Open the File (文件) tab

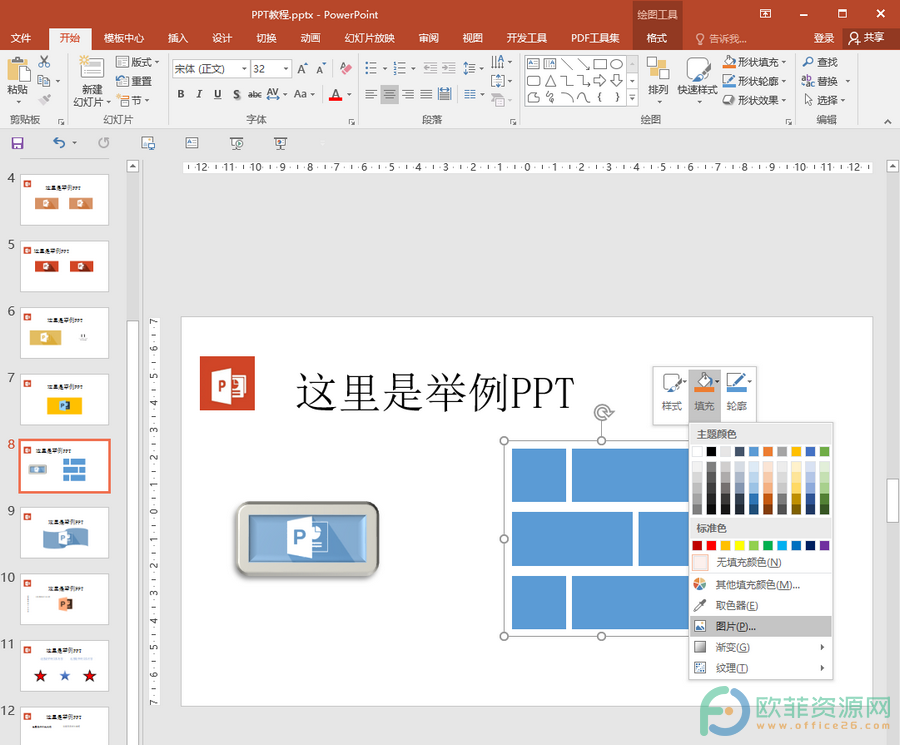[21, 38]
